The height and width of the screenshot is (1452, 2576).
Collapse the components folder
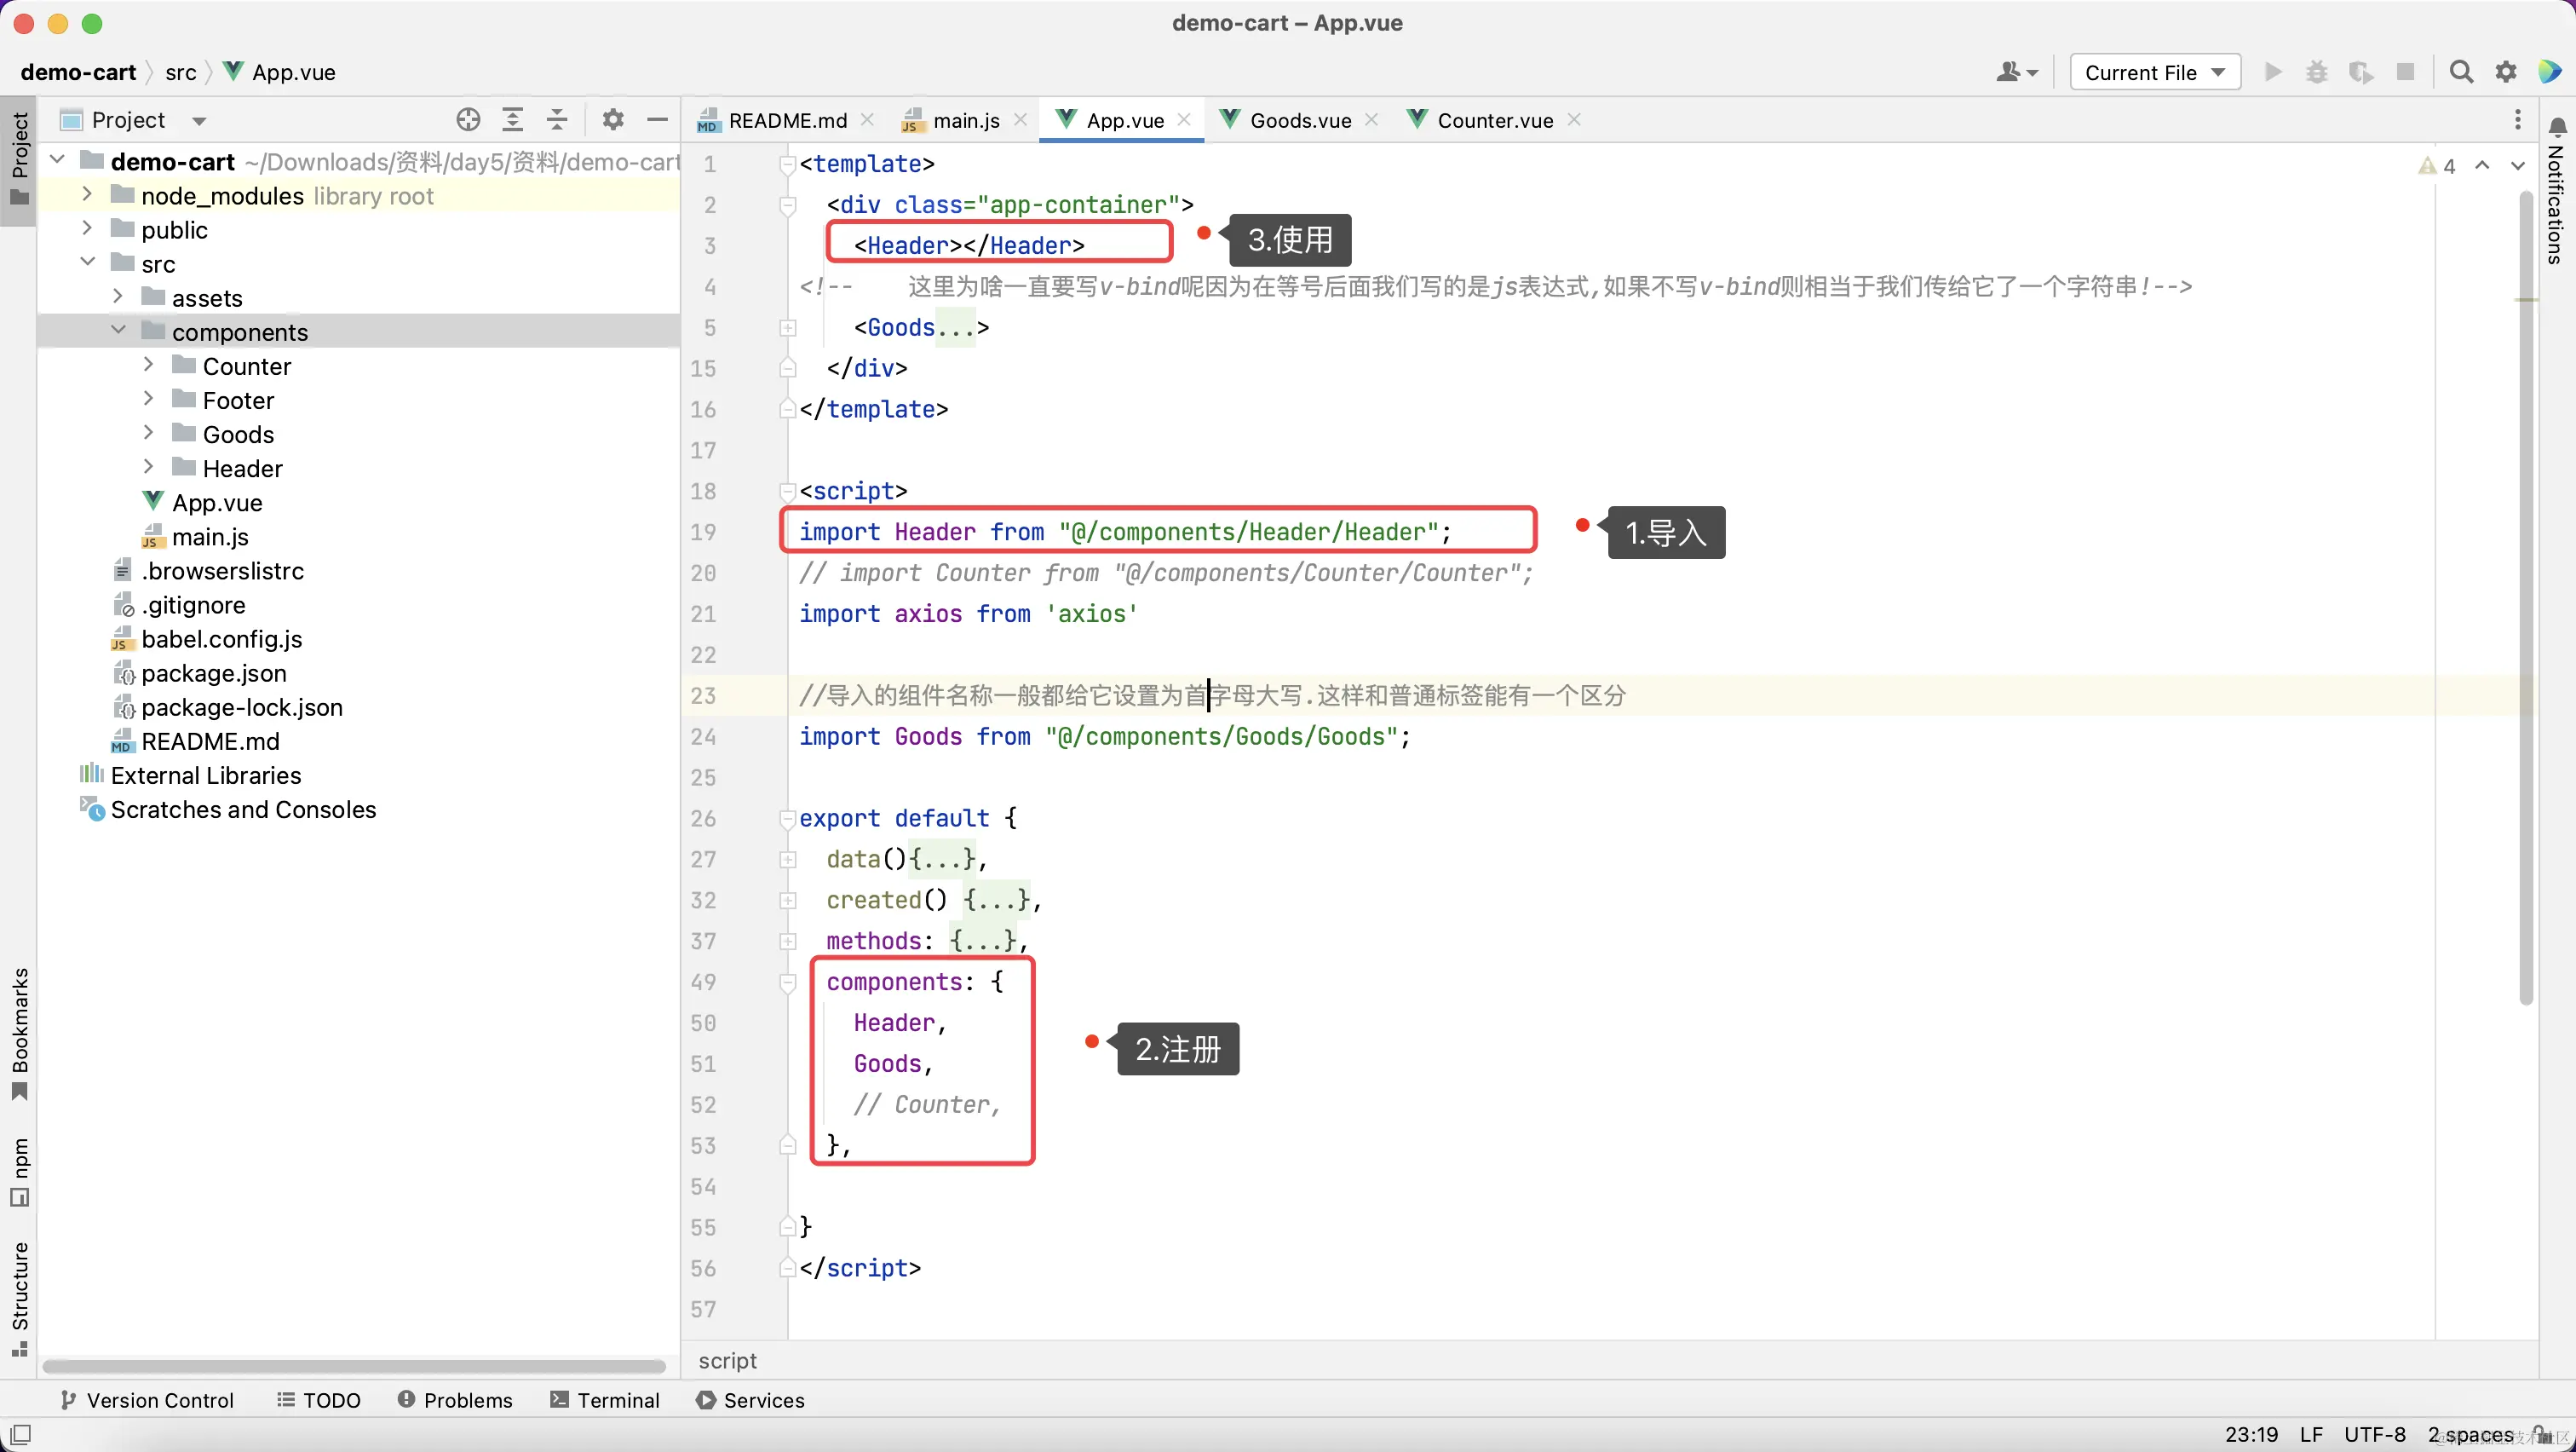click(117, 330)
